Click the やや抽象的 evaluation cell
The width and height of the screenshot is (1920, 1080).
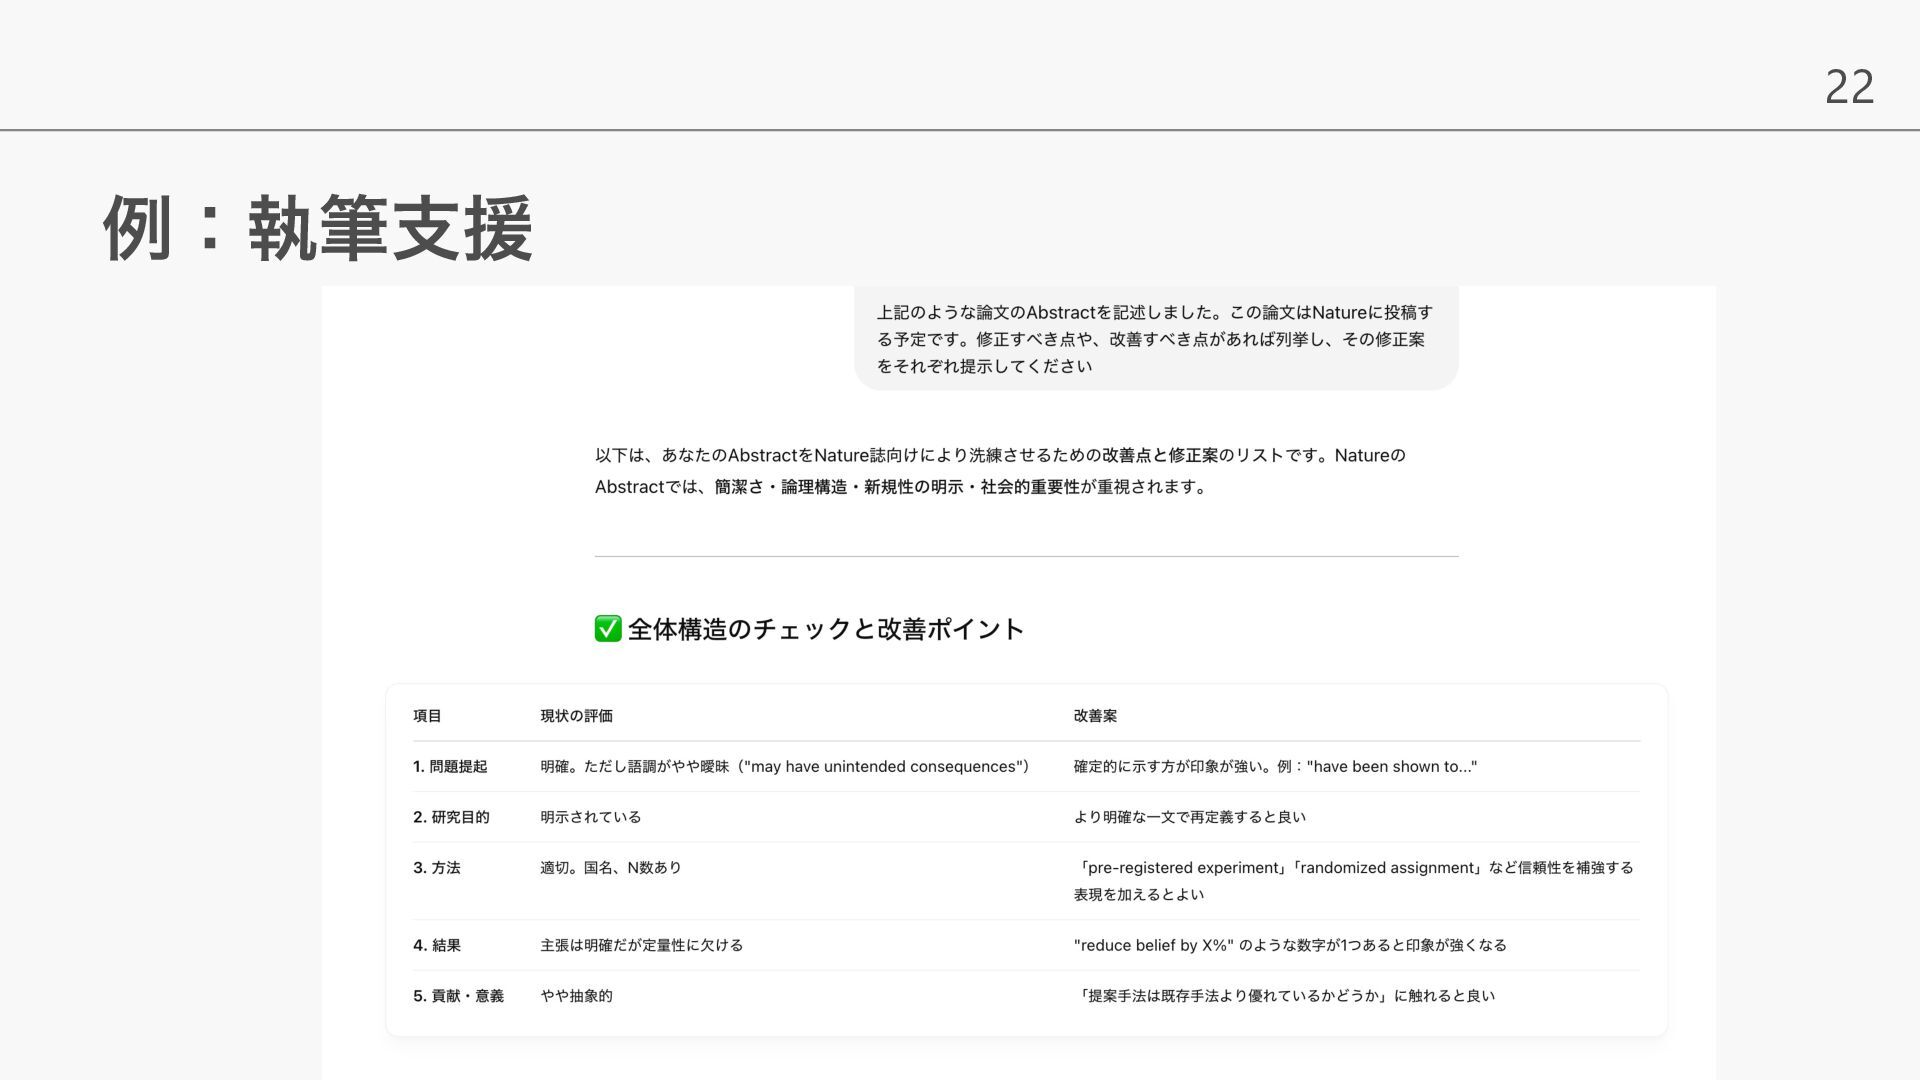tap(576, 996)
